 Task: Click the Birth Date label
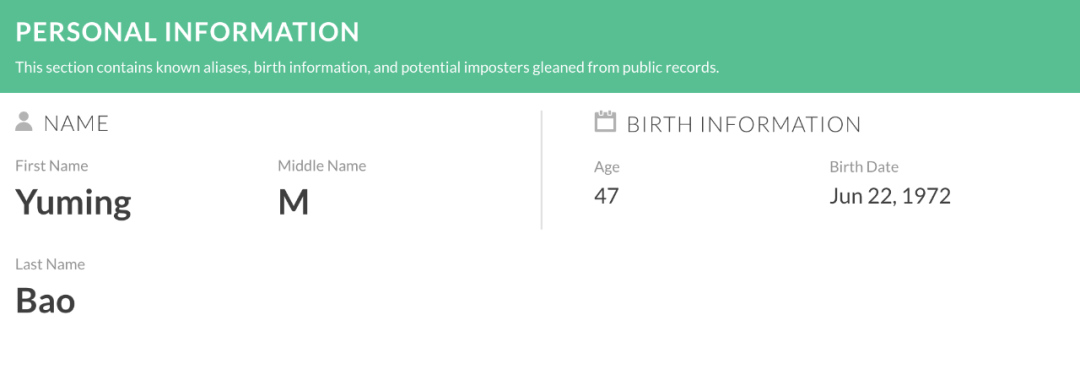pos(864,167)
